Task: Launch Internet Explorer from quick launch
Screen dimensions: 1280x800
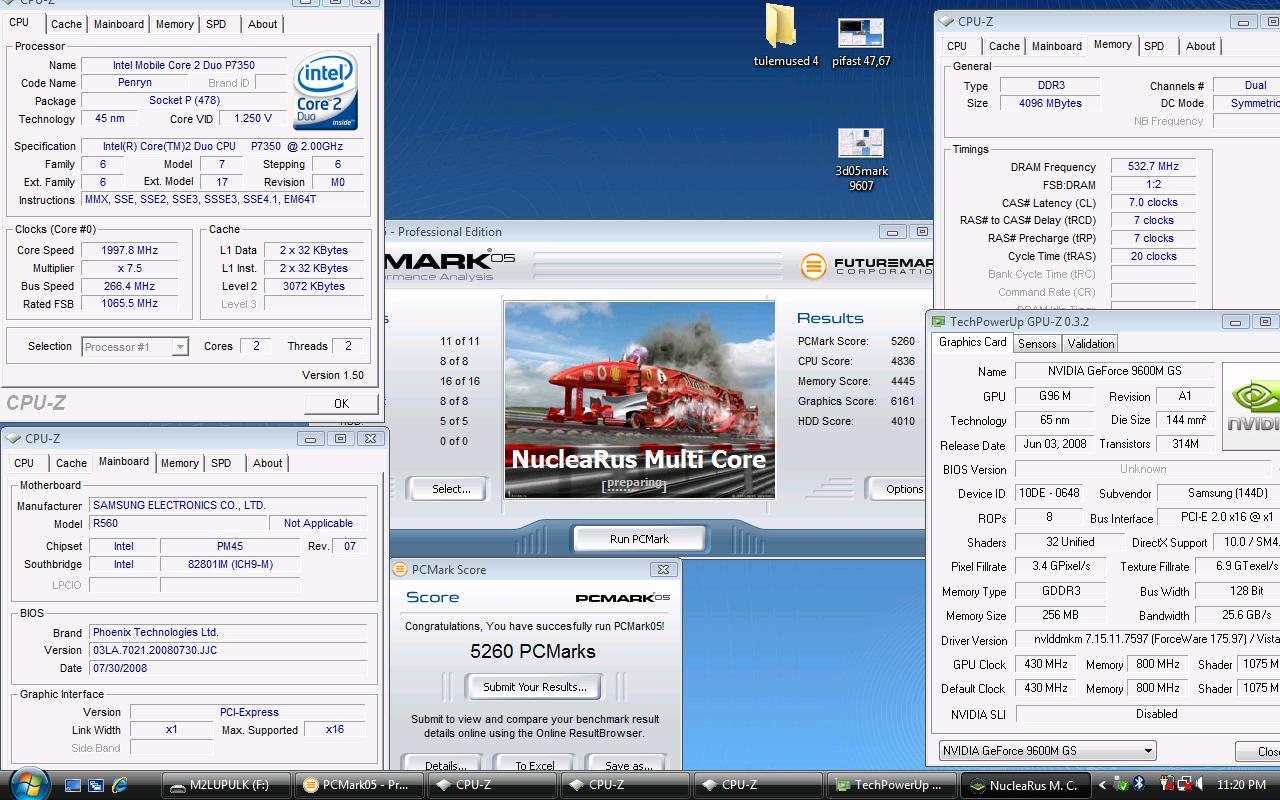Action: click(x=120, y=785)
